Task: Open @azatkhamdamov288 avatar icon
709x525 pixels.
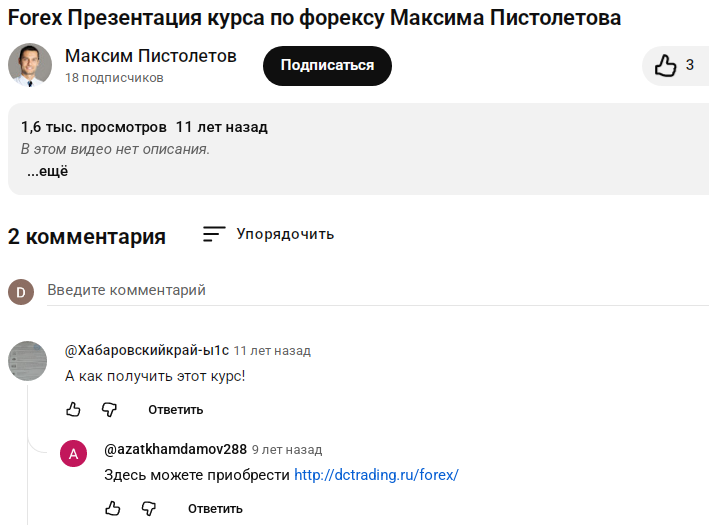Action: click(x=73, y=455)
